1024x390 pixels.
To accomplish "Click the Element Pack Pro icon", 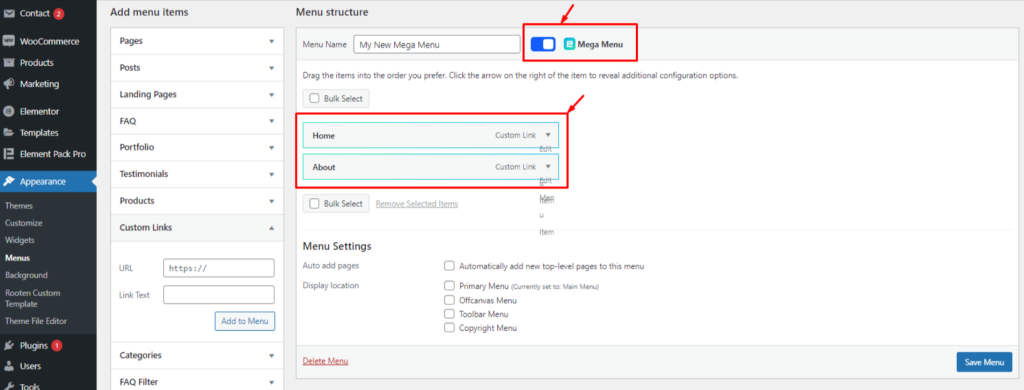I will pos(9,154).
